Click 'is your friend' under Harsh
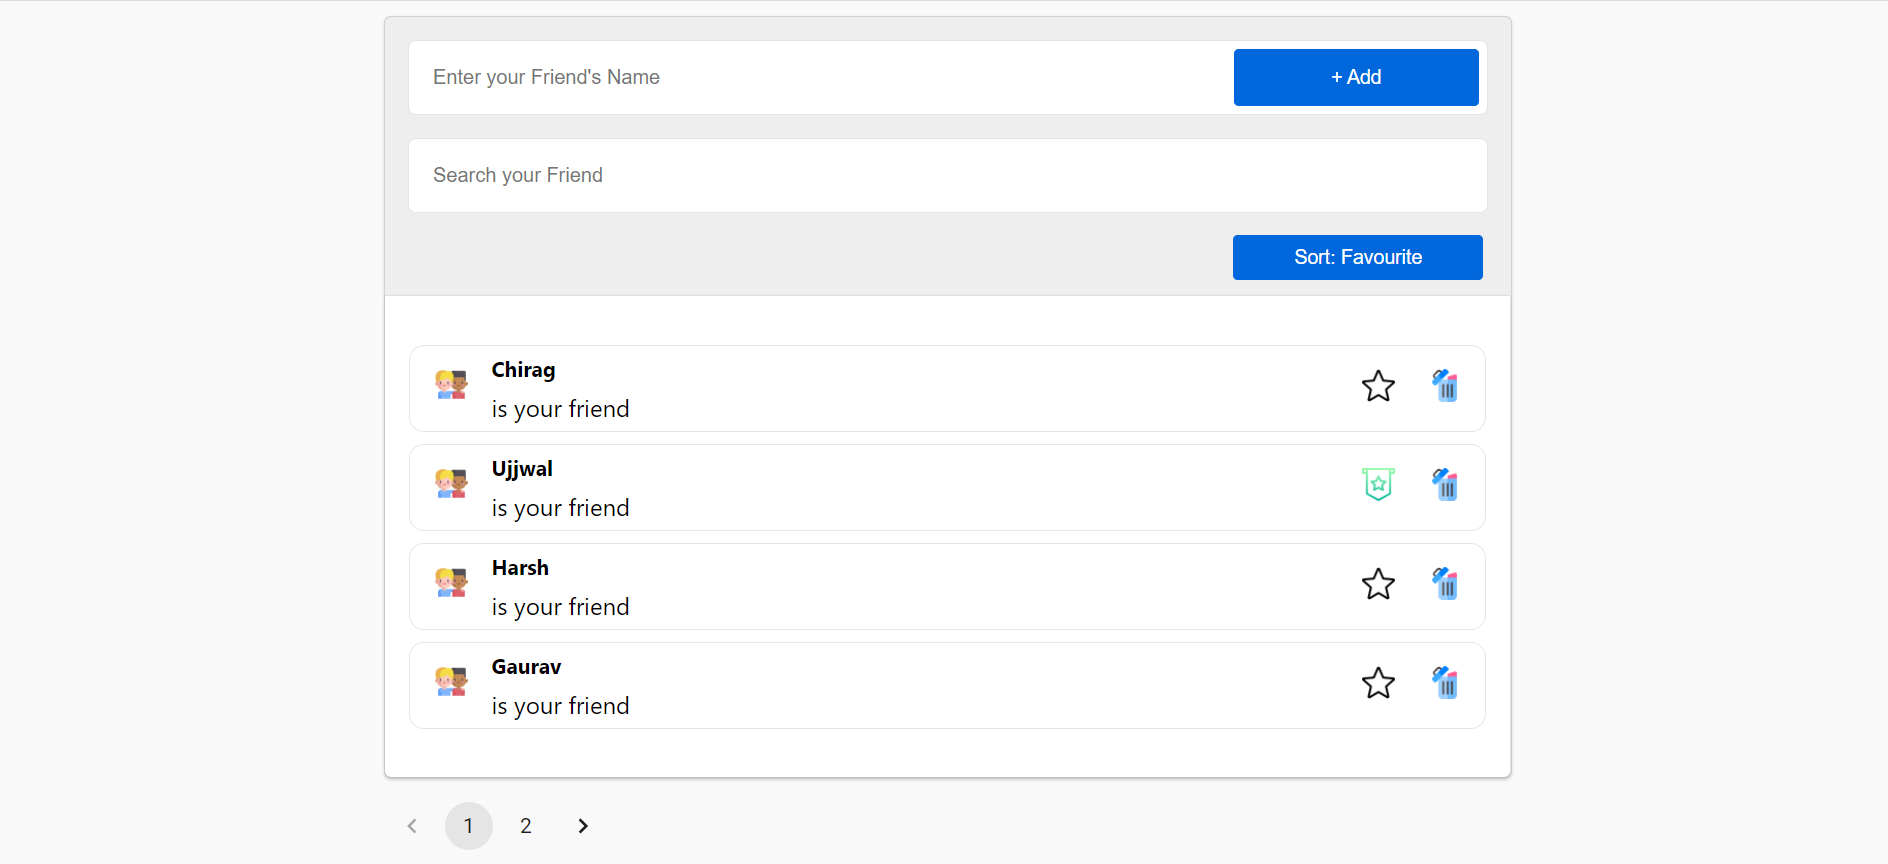 (x=560, y=607)
